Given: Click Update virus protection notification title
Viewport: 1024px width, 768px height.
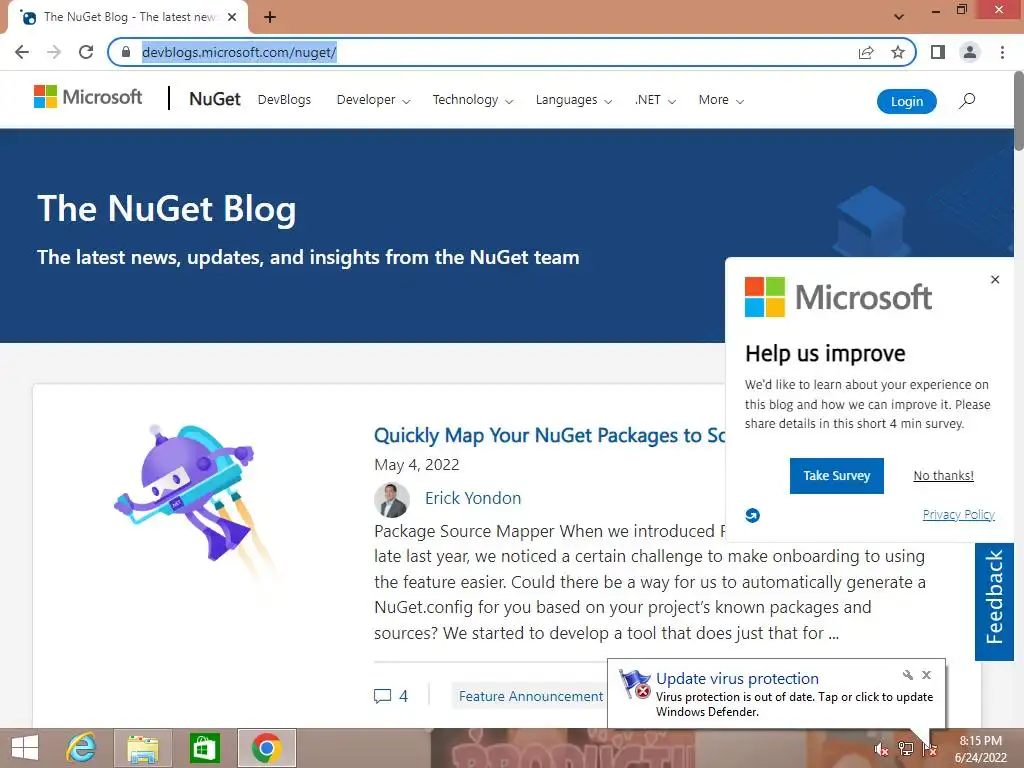Looking at the screenshot, I should coord(737,679).
